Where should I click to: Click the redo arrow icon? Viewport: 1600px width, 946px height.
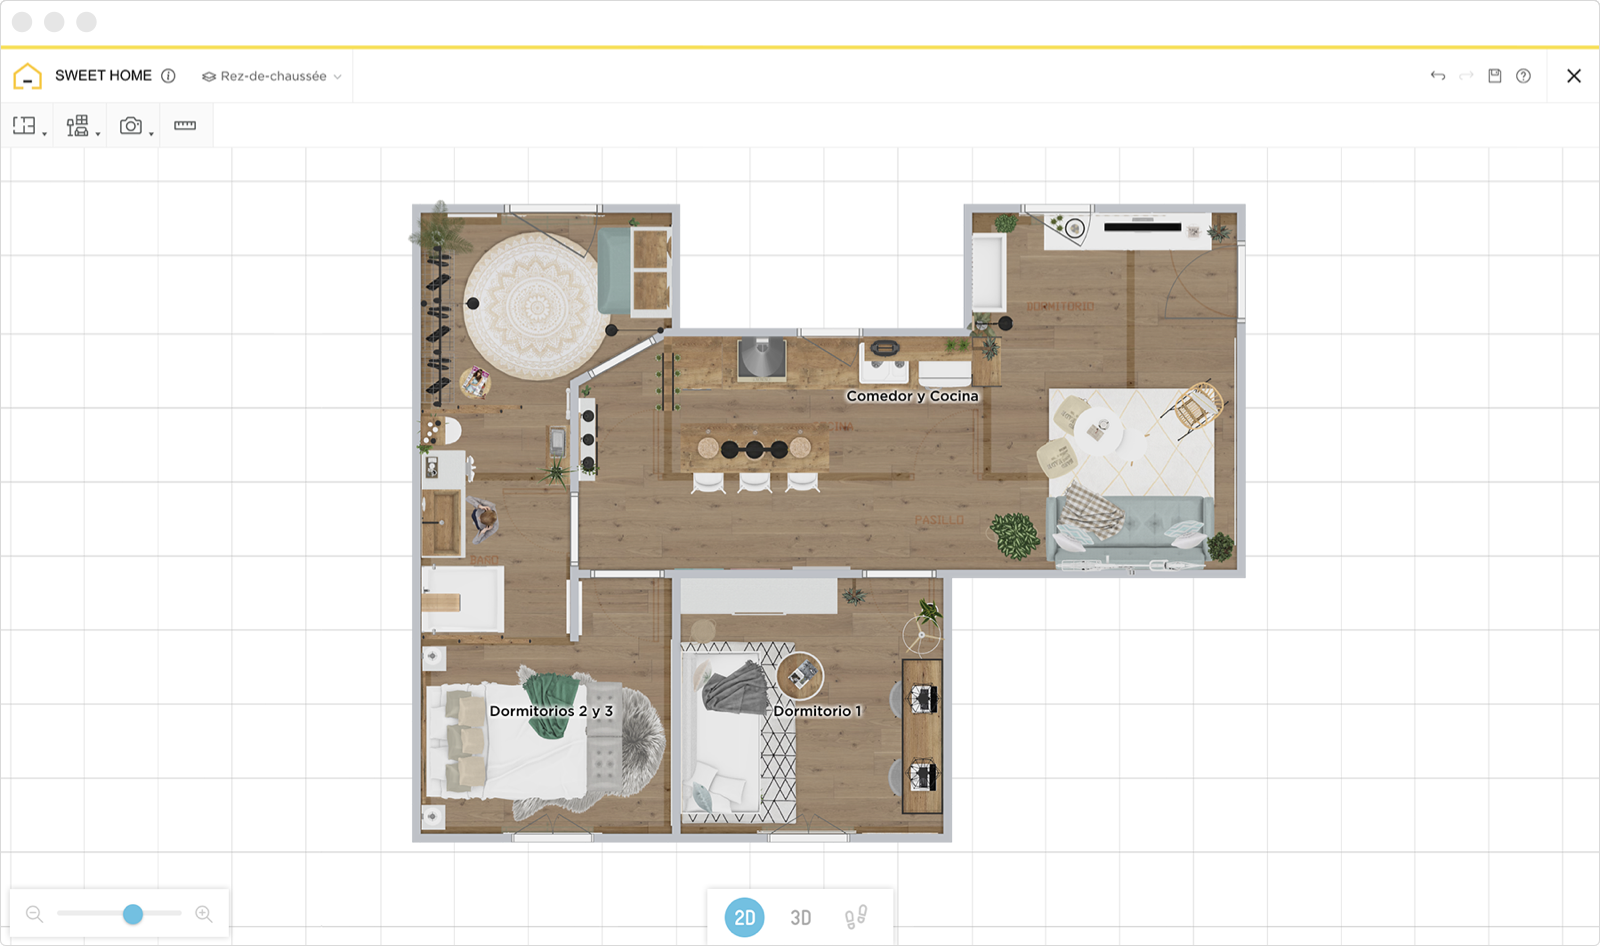click(x=1466, y=76)
